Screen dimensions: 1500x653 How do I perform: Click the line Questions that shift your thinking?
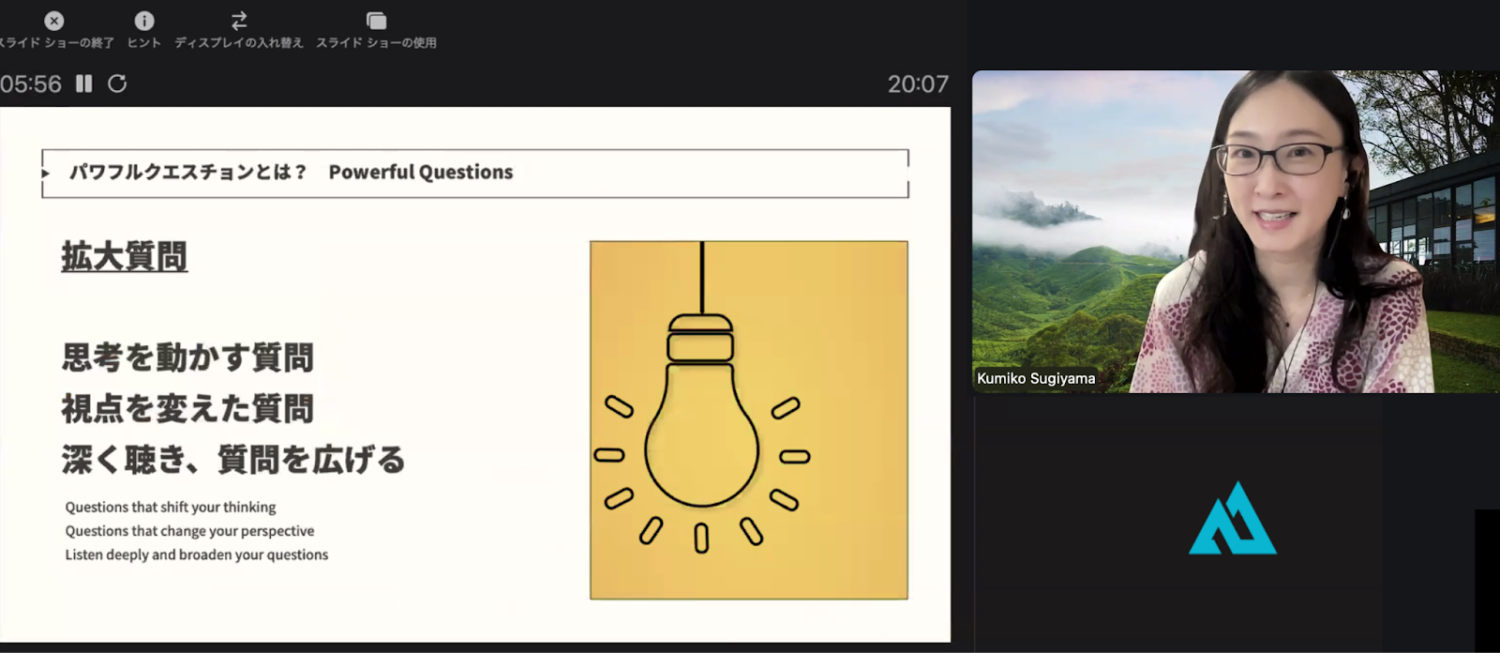[171, 507]
